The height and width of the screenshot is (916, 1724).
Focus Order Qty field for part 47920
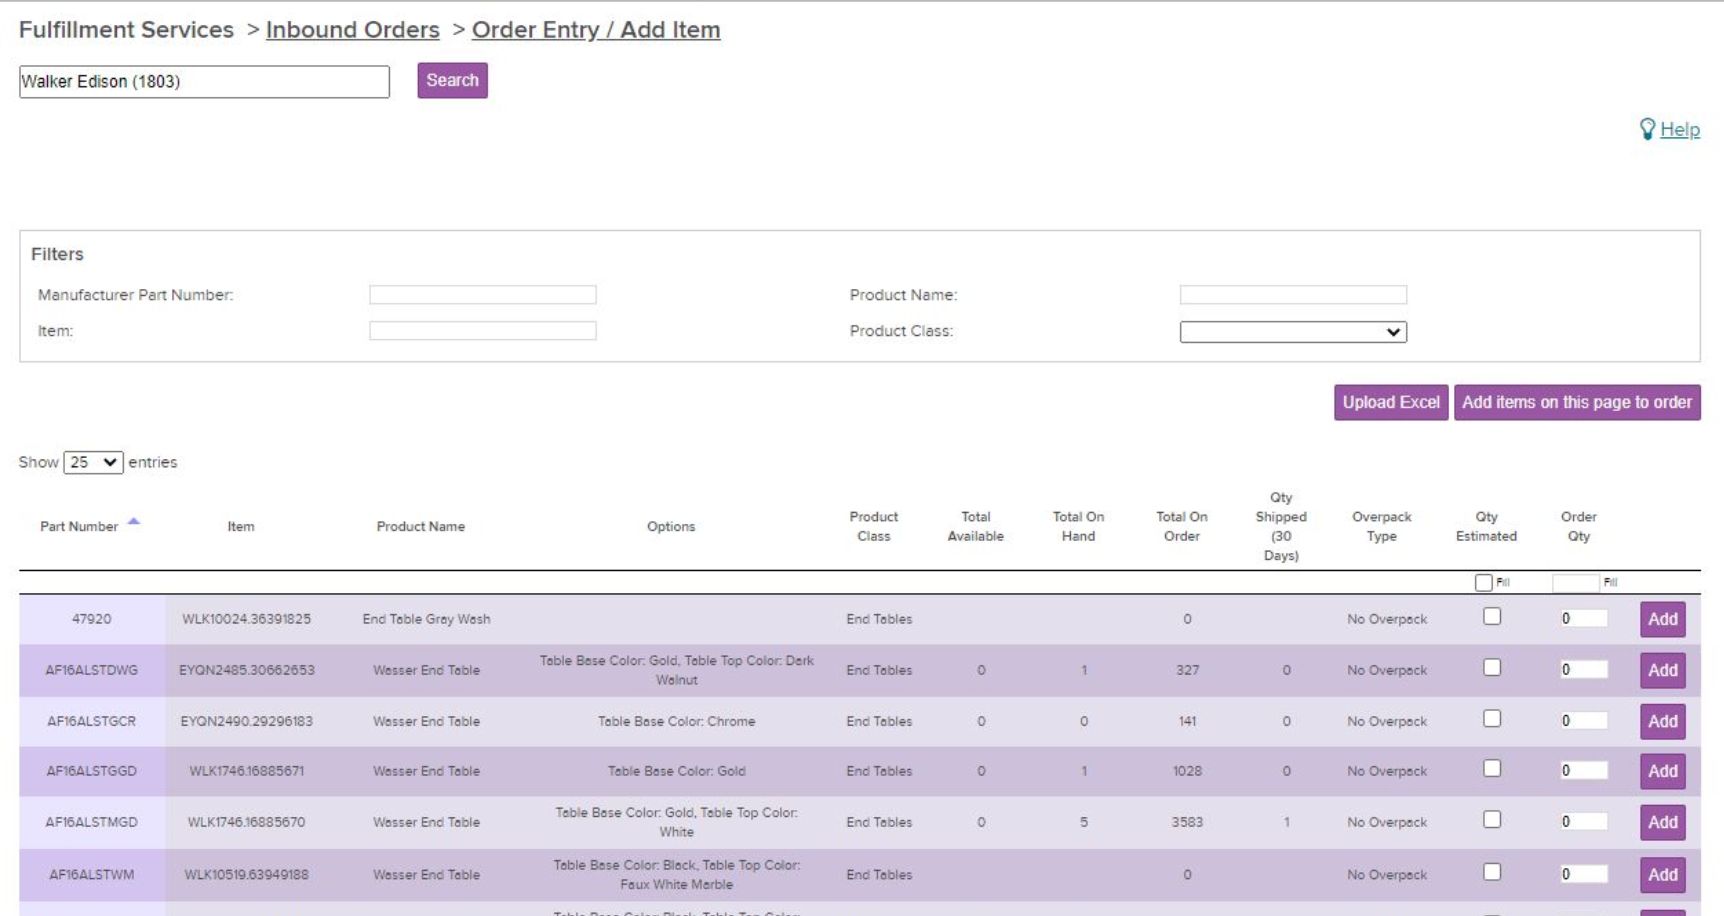click(x=1583, y=619)
